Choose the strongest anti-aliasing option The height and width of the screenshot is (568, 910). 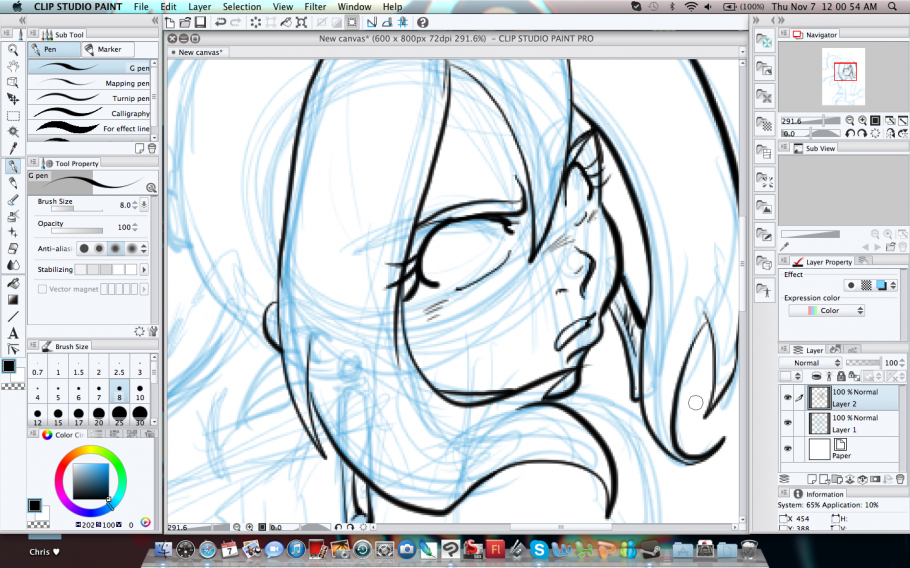tap(132, 248)
